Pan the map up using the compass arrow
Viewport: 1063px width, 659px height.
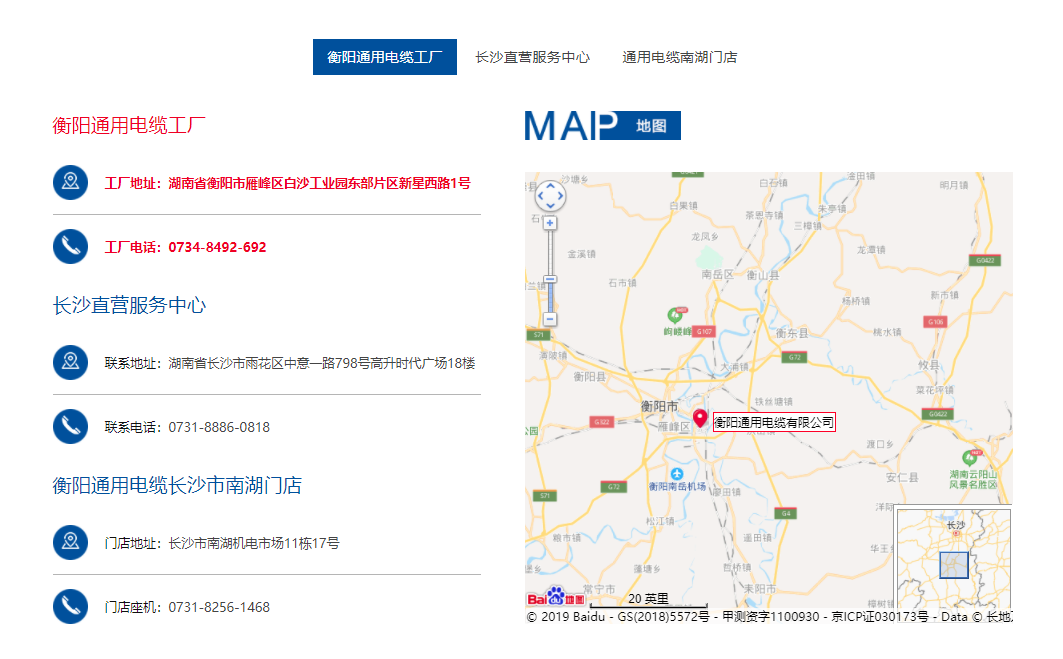pyautogui.click(x=549, y=186)
